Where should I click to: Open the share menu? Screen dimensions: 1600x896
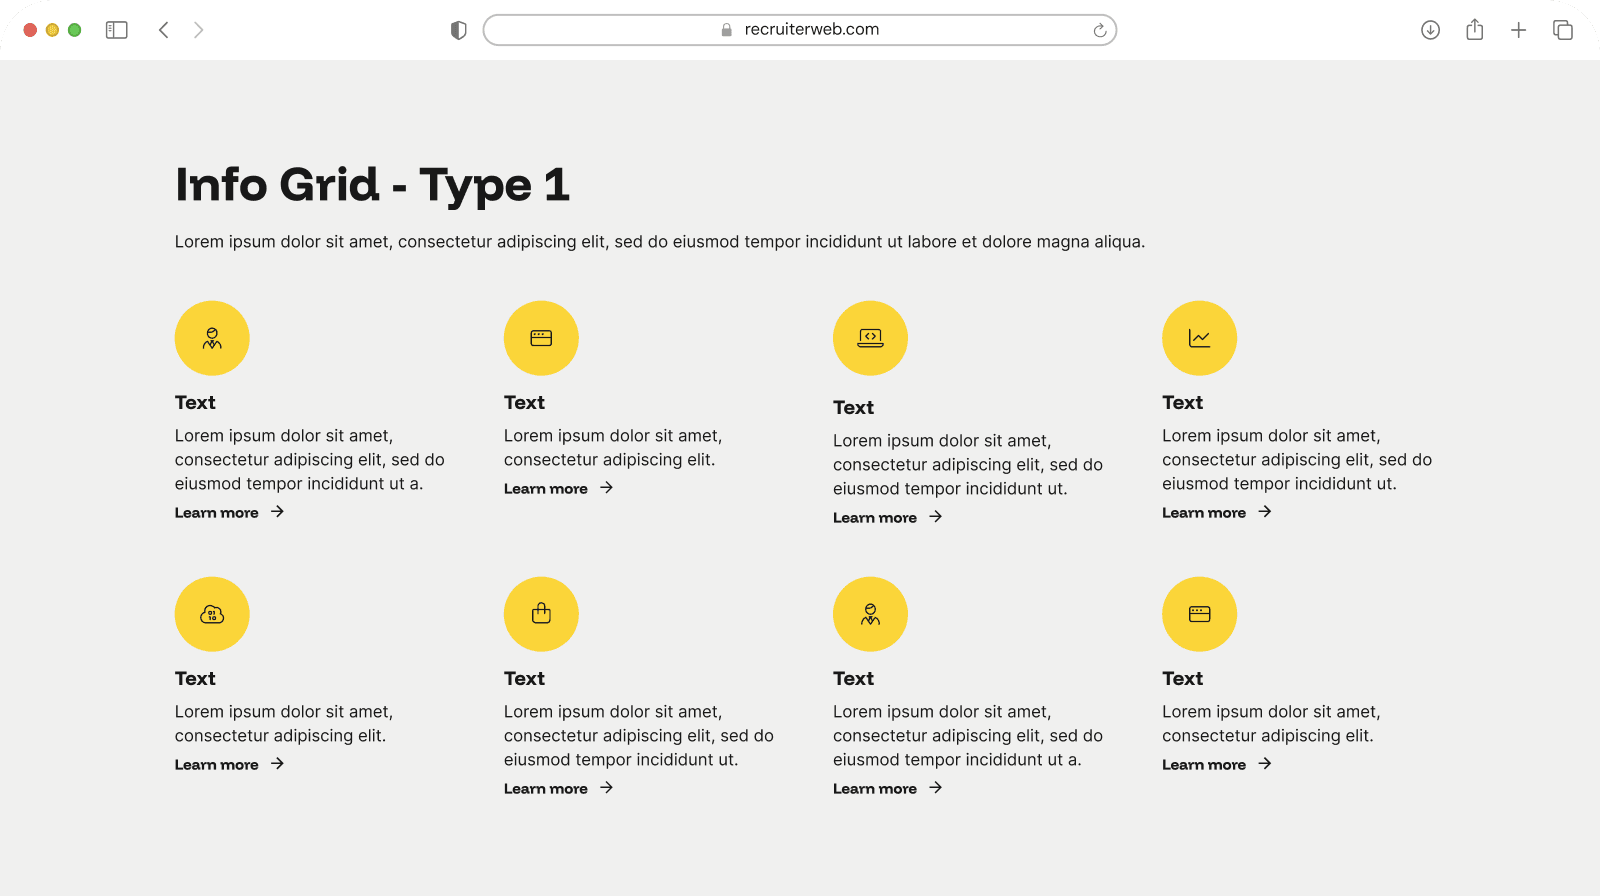click(x=1474, y=30)
